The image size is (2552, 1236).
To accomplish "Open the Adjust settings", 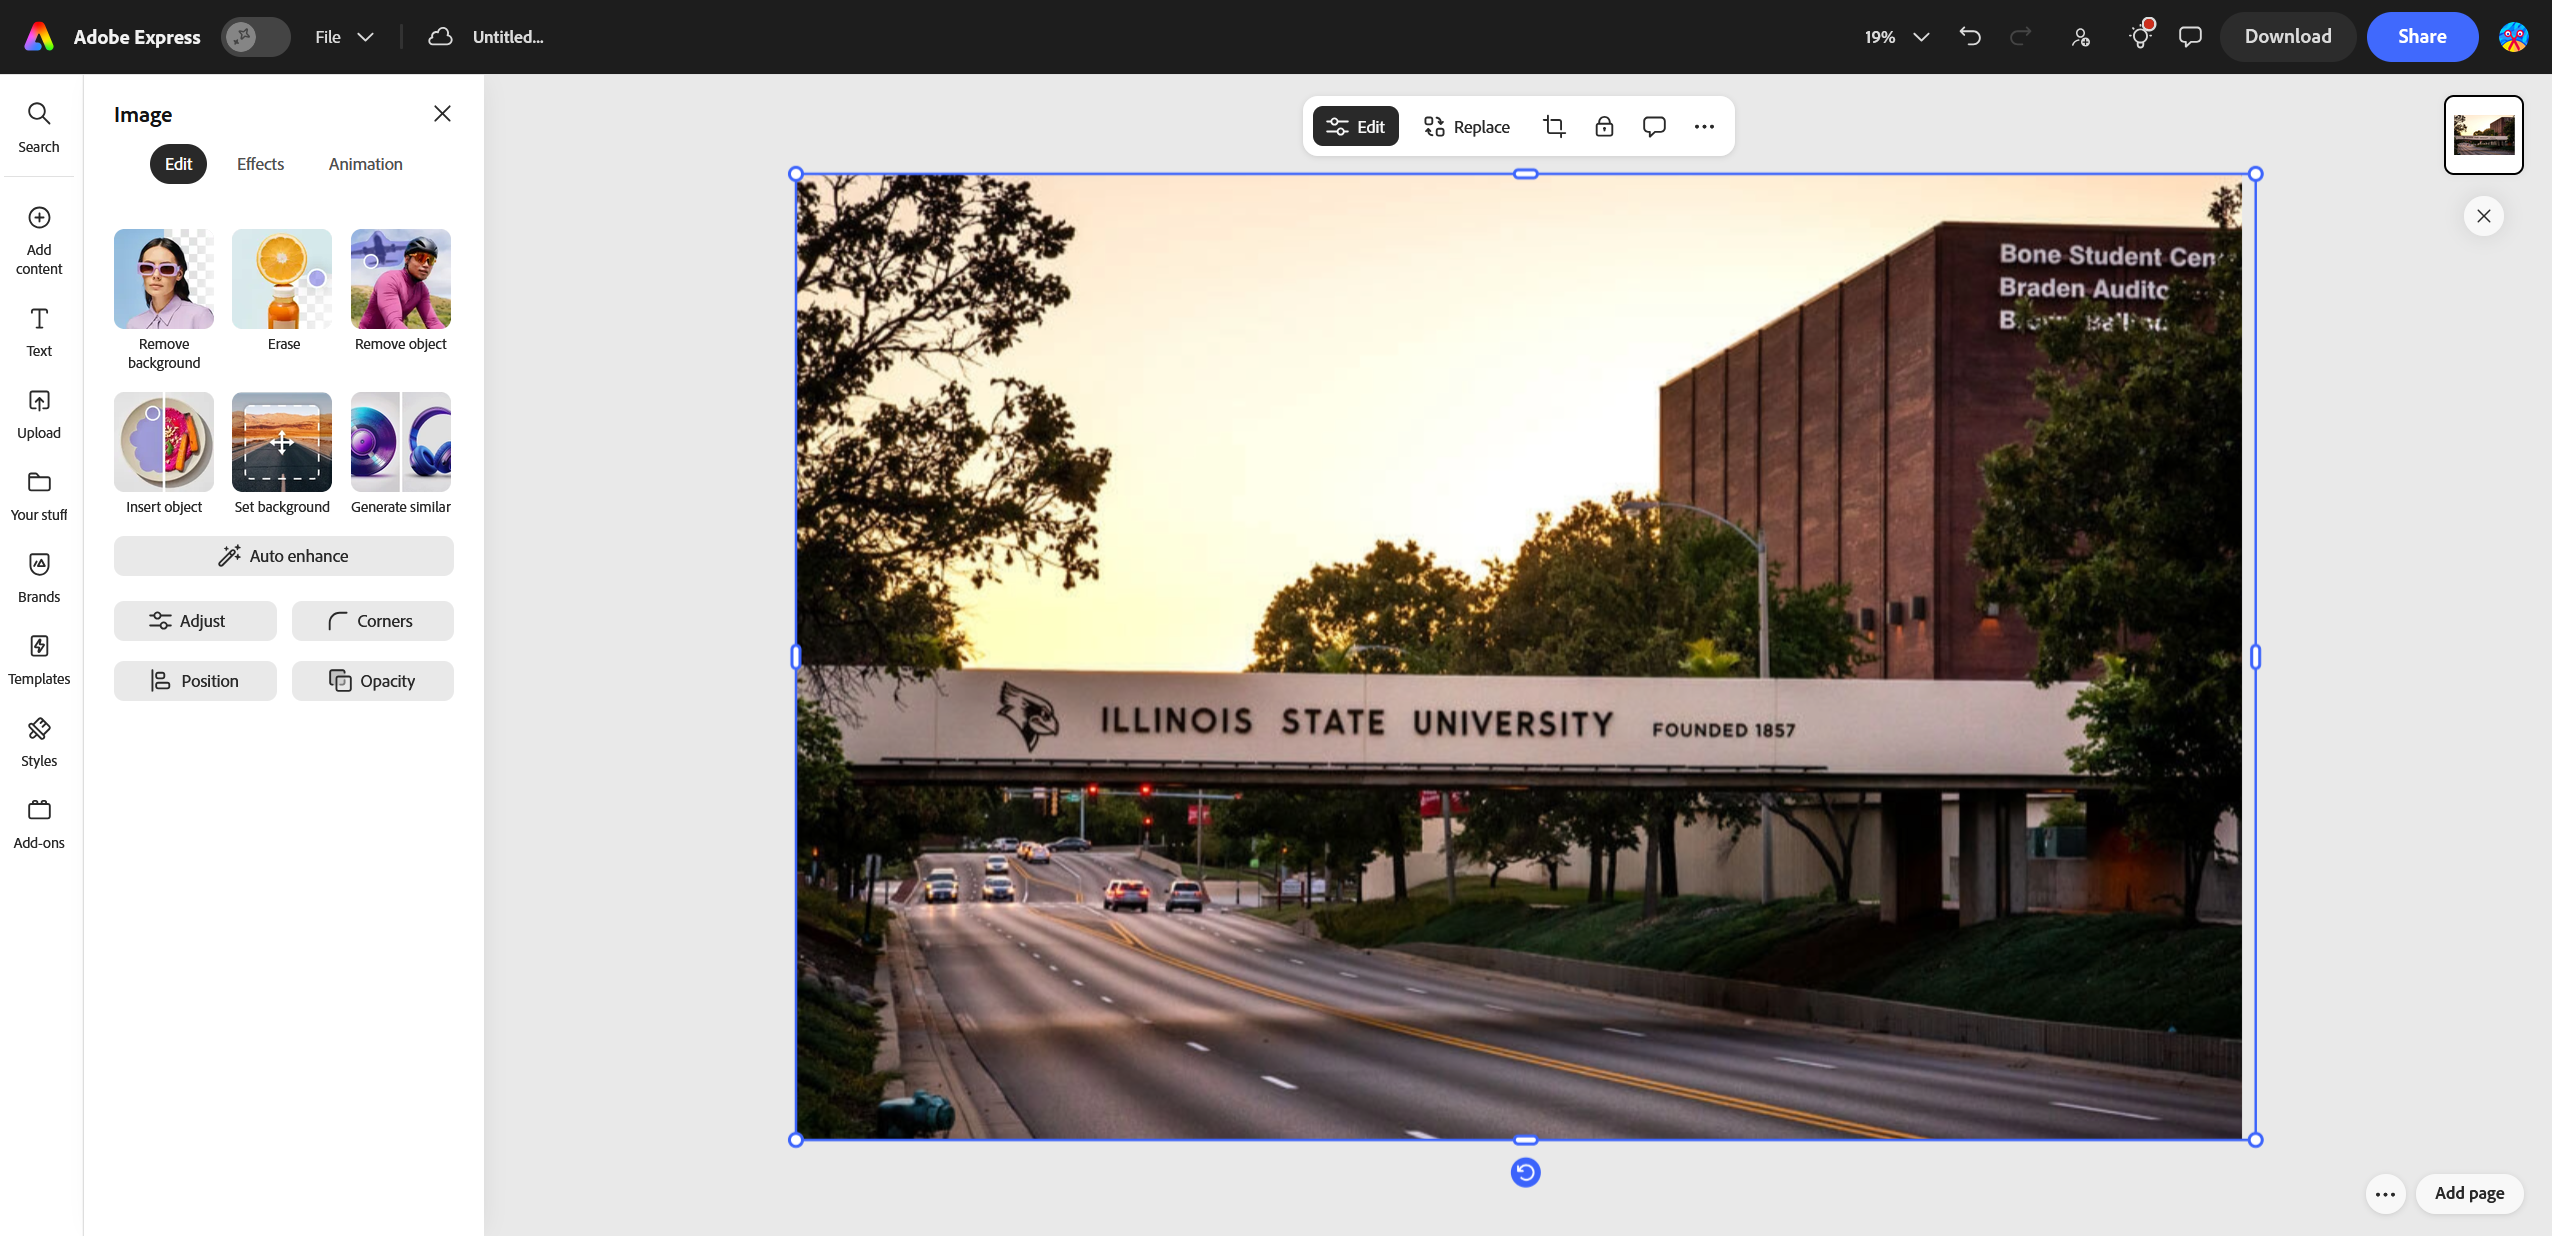I will 195,621.
